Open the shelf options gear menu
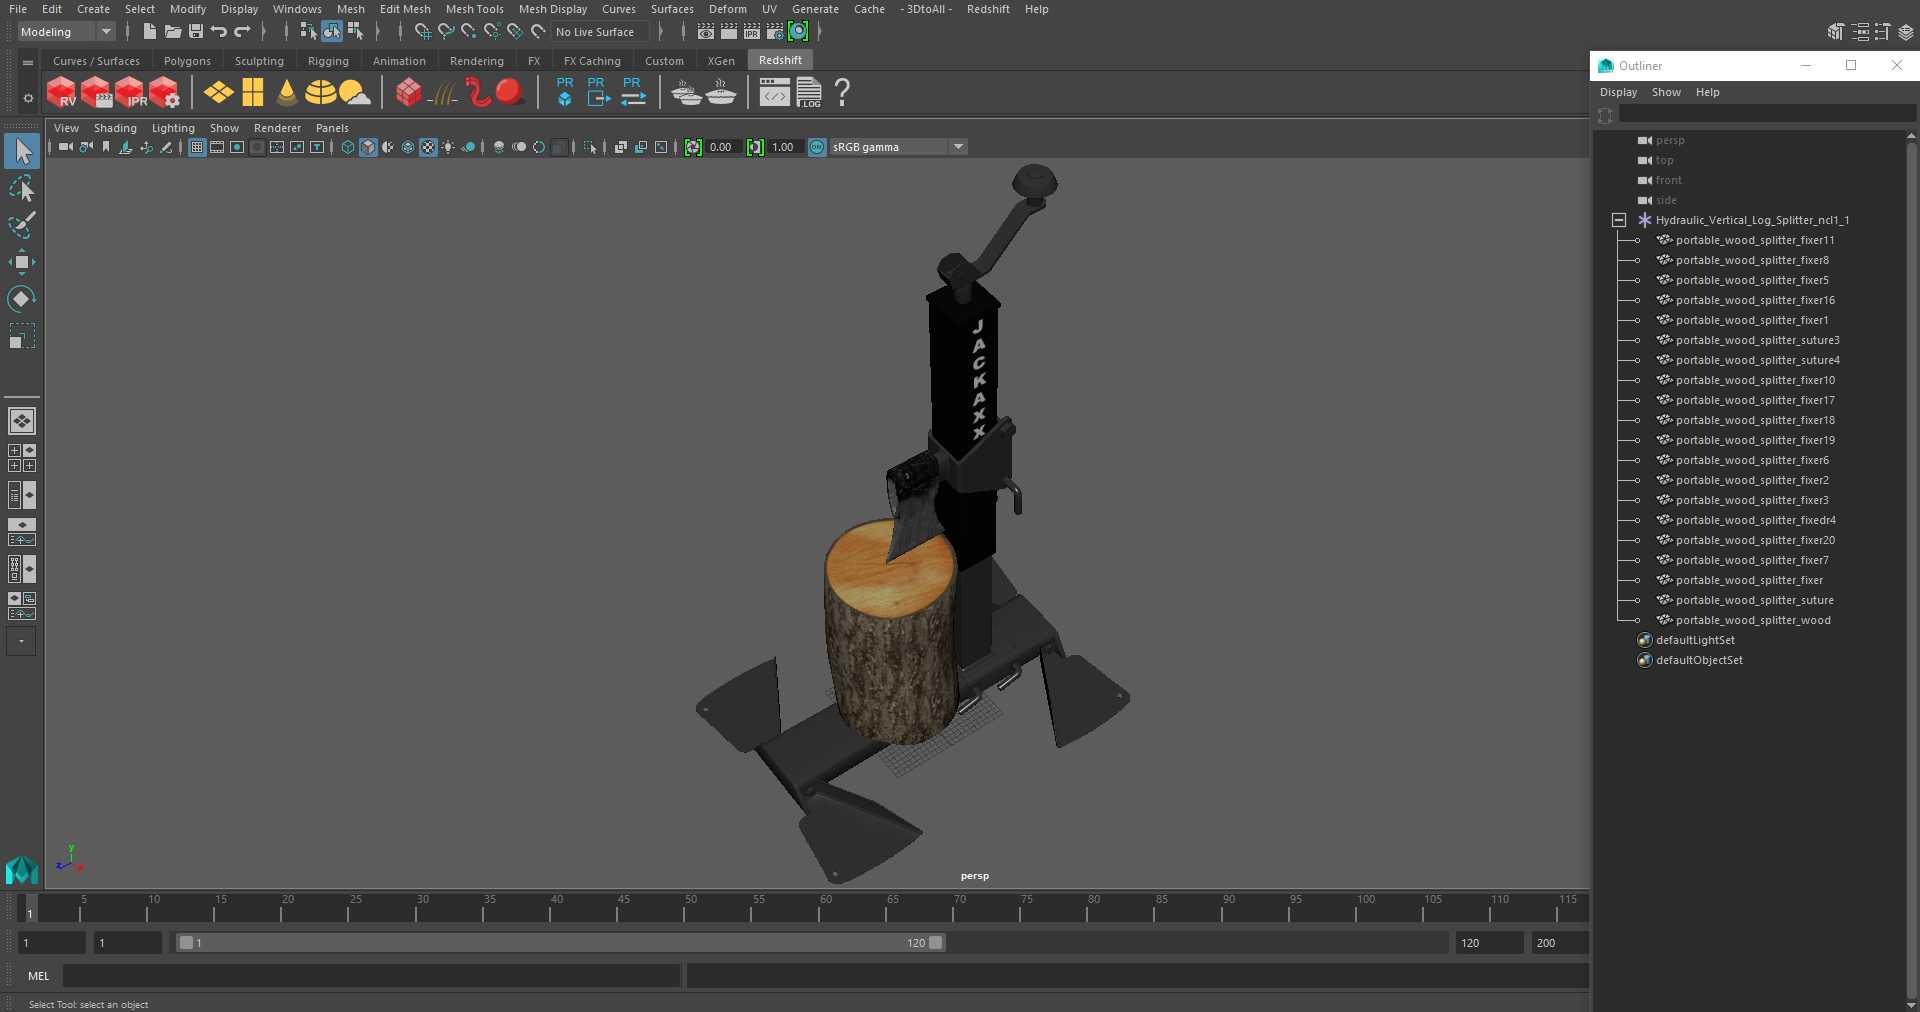This screenshot has width=1920, height=1012. 28,98
